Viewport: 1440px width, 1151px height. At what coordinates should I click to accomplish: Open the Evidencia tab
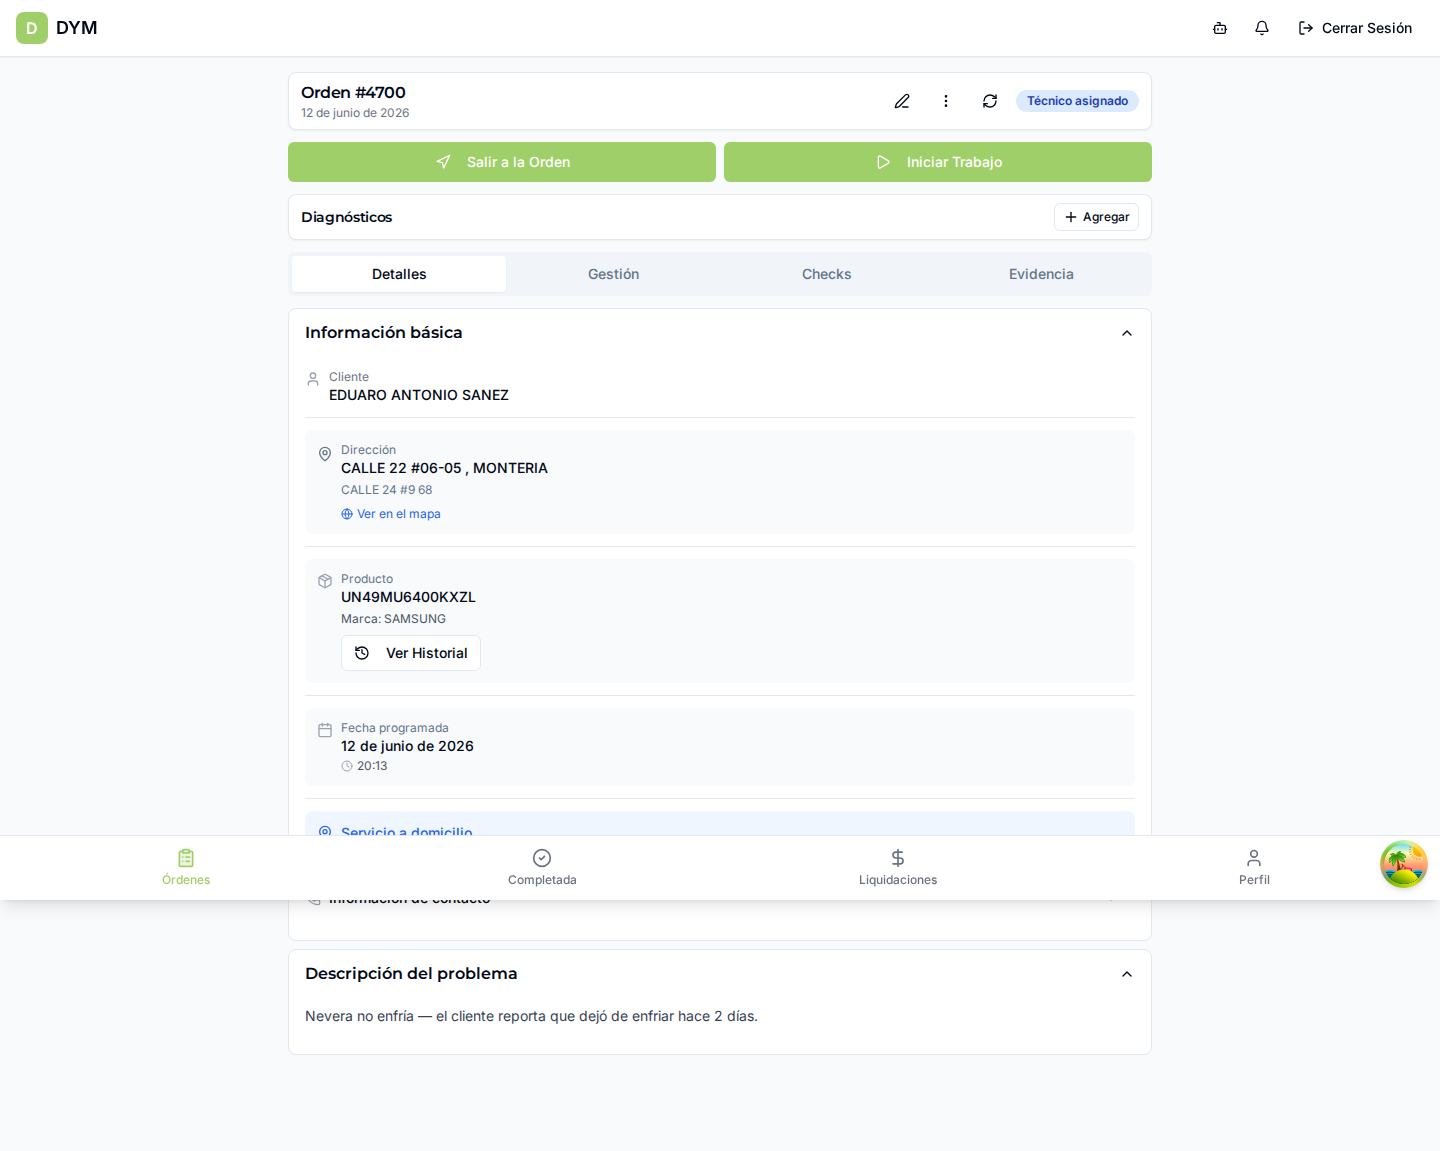point(1041,274)
